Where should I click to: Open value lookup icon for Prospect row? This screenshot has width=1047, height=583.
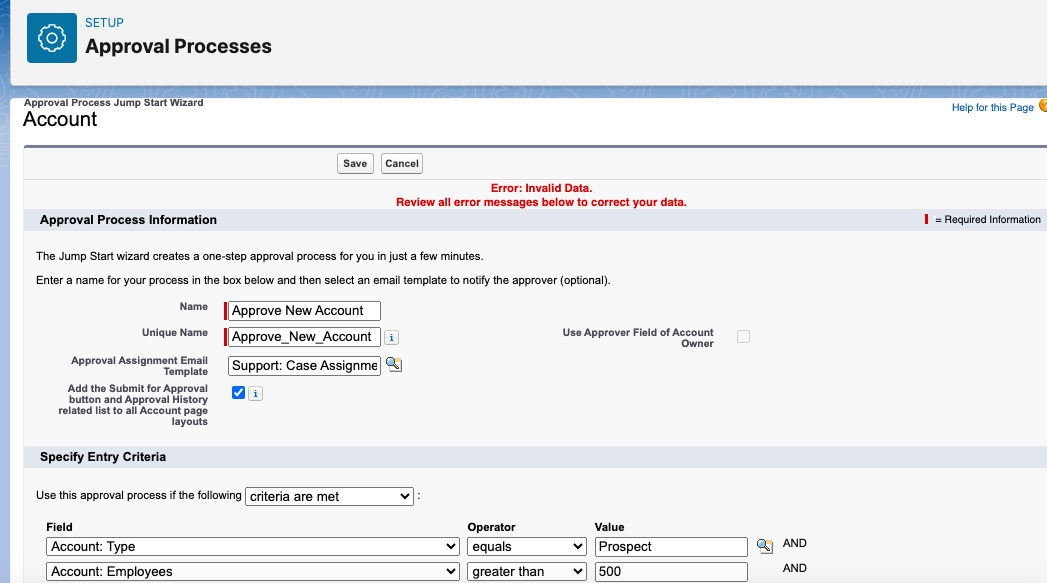click(x=765, y=546)
